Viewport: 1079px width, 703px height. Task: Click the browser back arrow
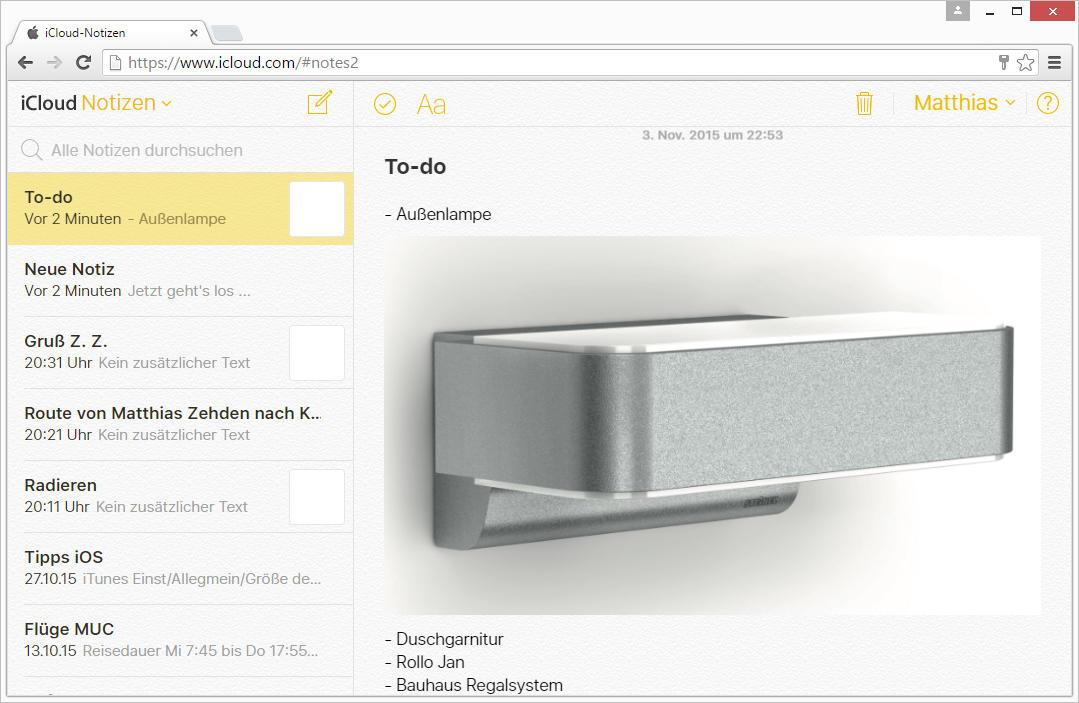[25, 63]
